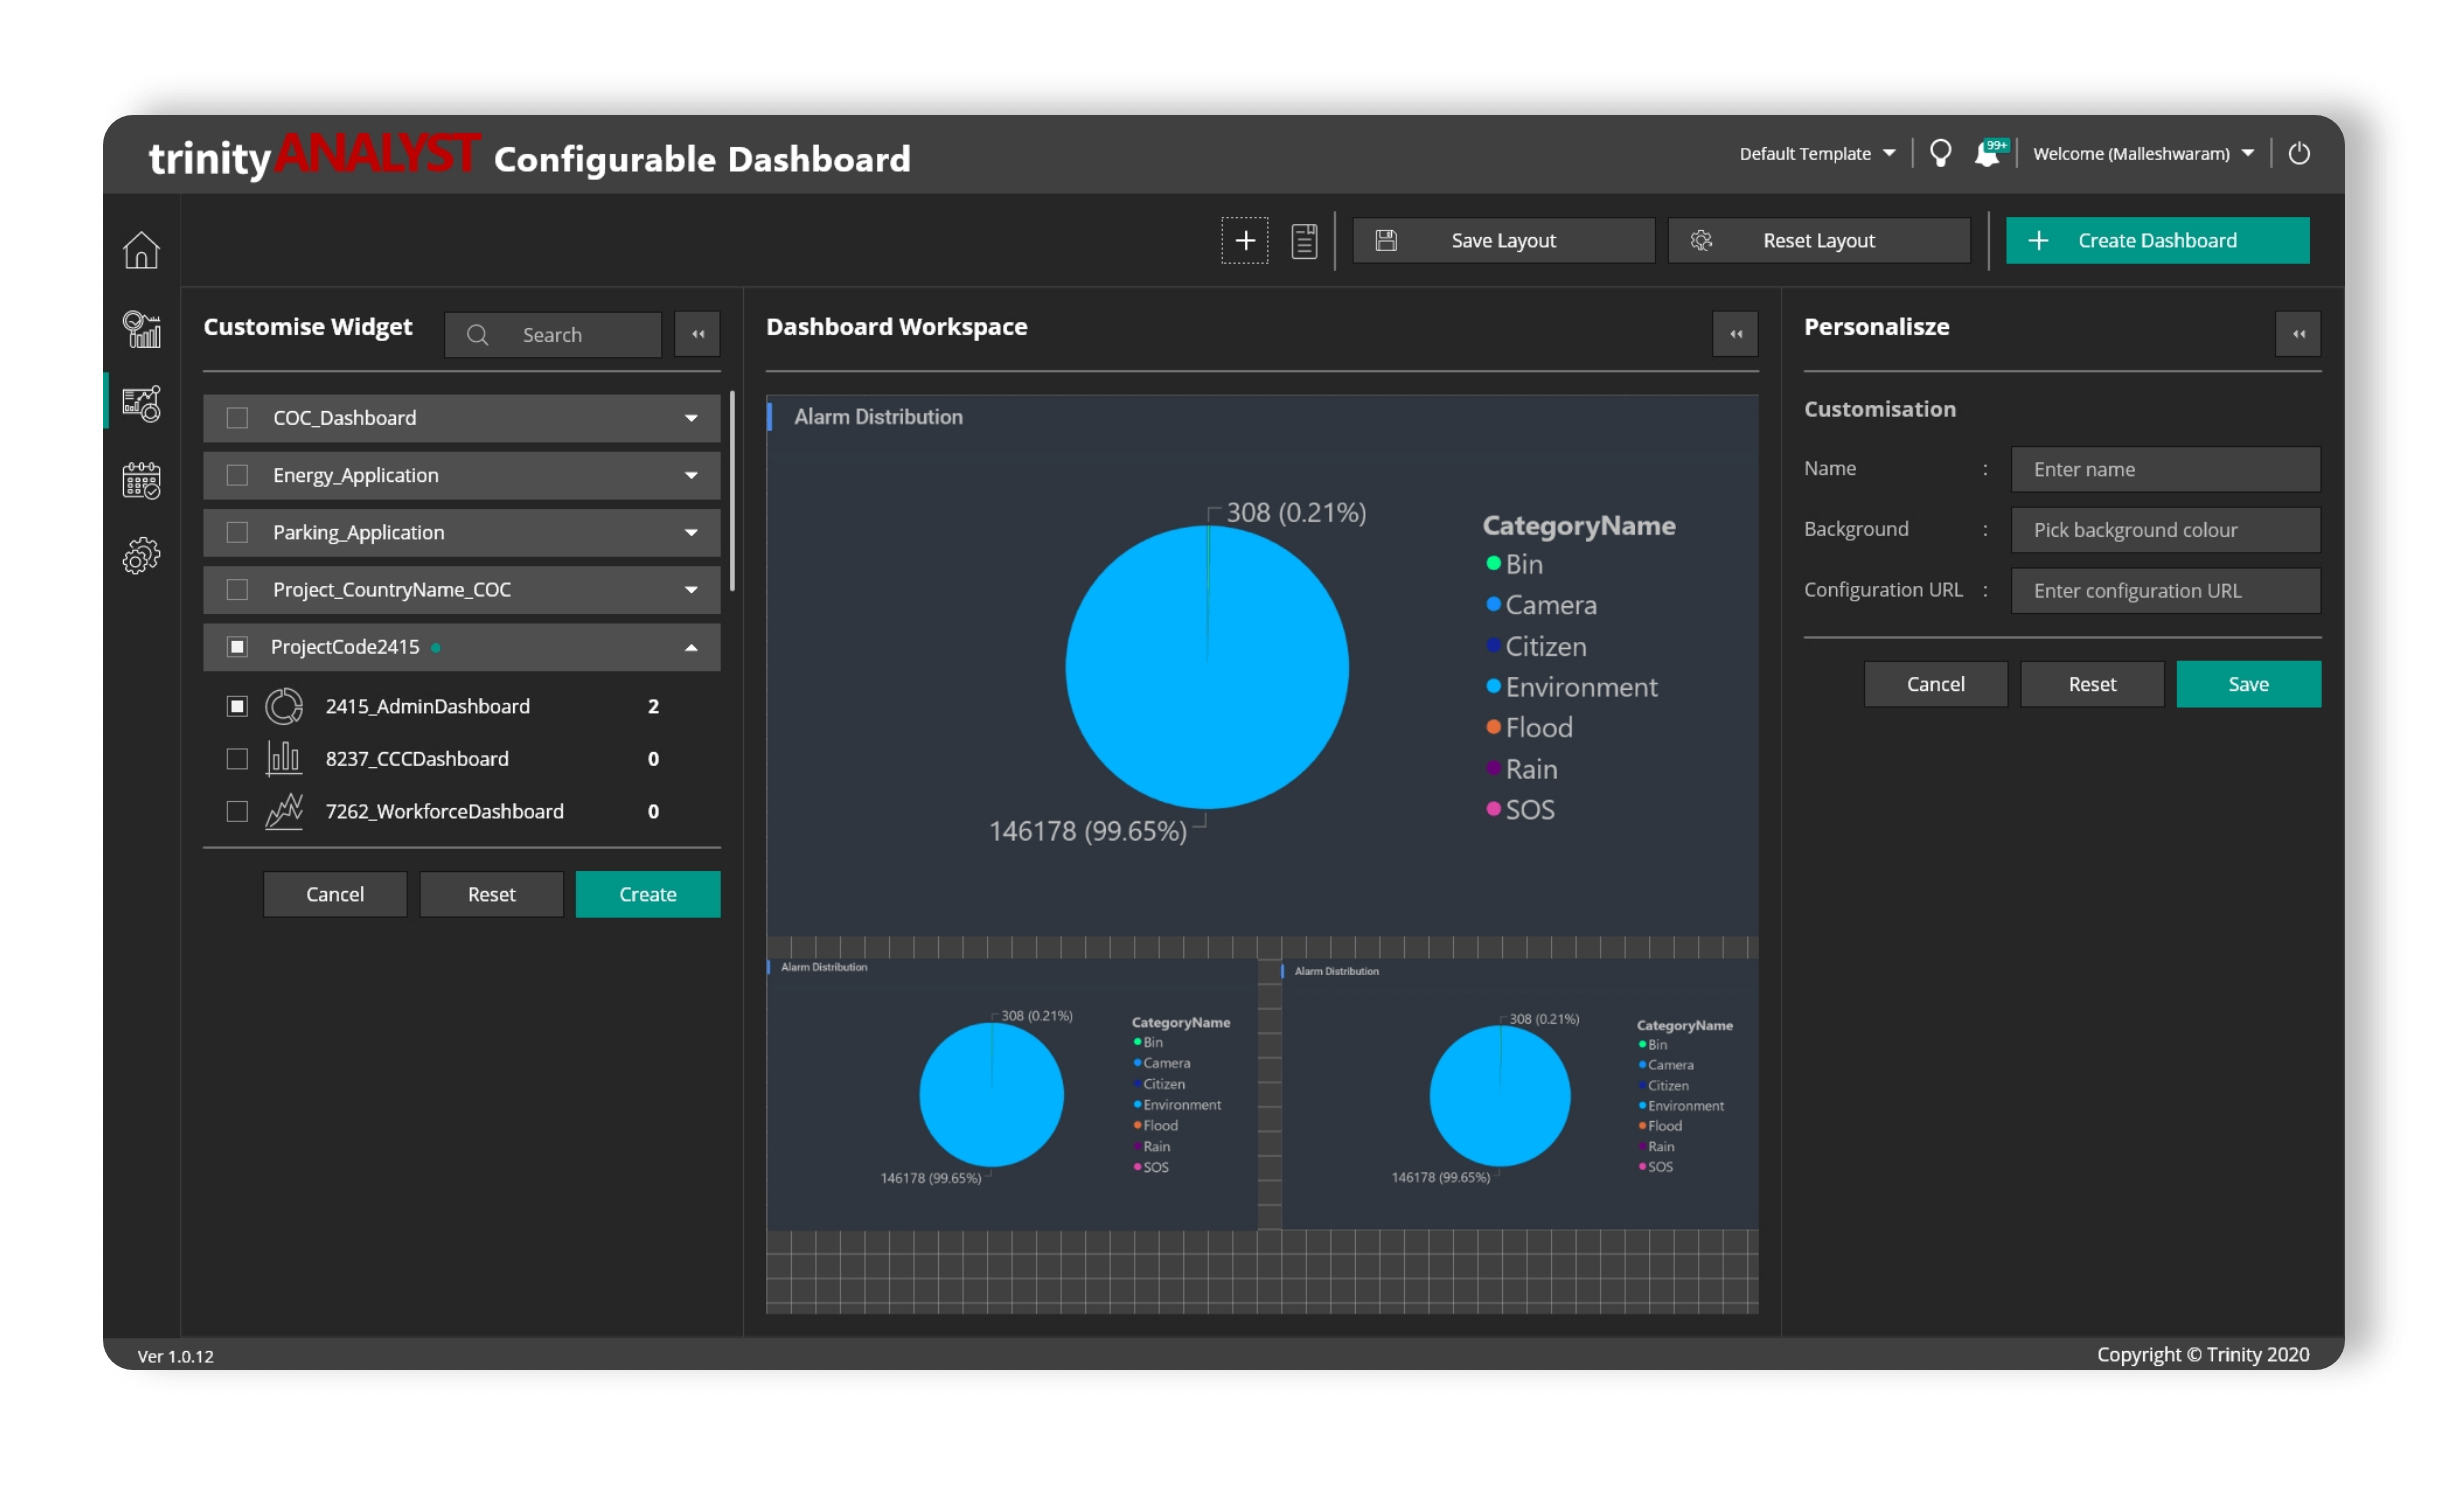
Task: Click the search magnifier icon
Action: click(478, 335)
